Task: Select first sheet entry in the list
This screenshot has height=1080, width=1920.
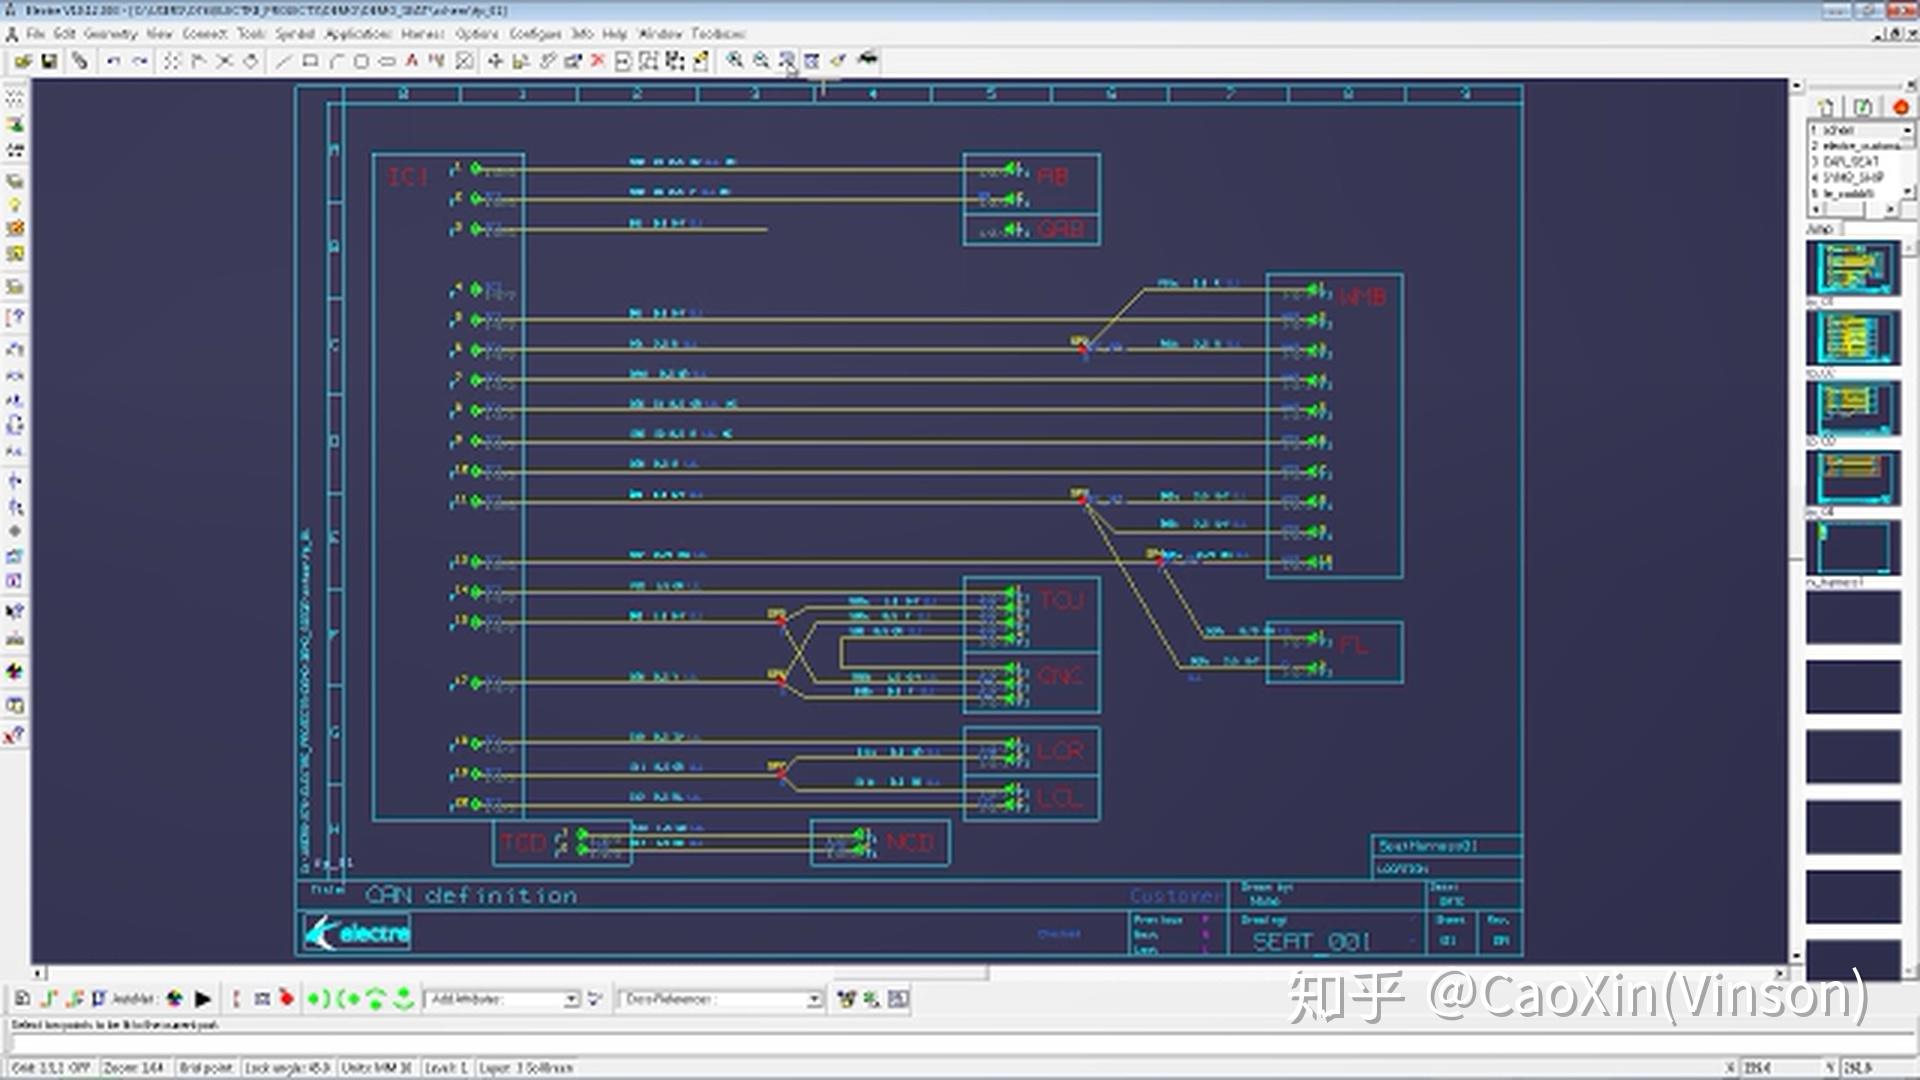Action: (x=1855, y=130)
